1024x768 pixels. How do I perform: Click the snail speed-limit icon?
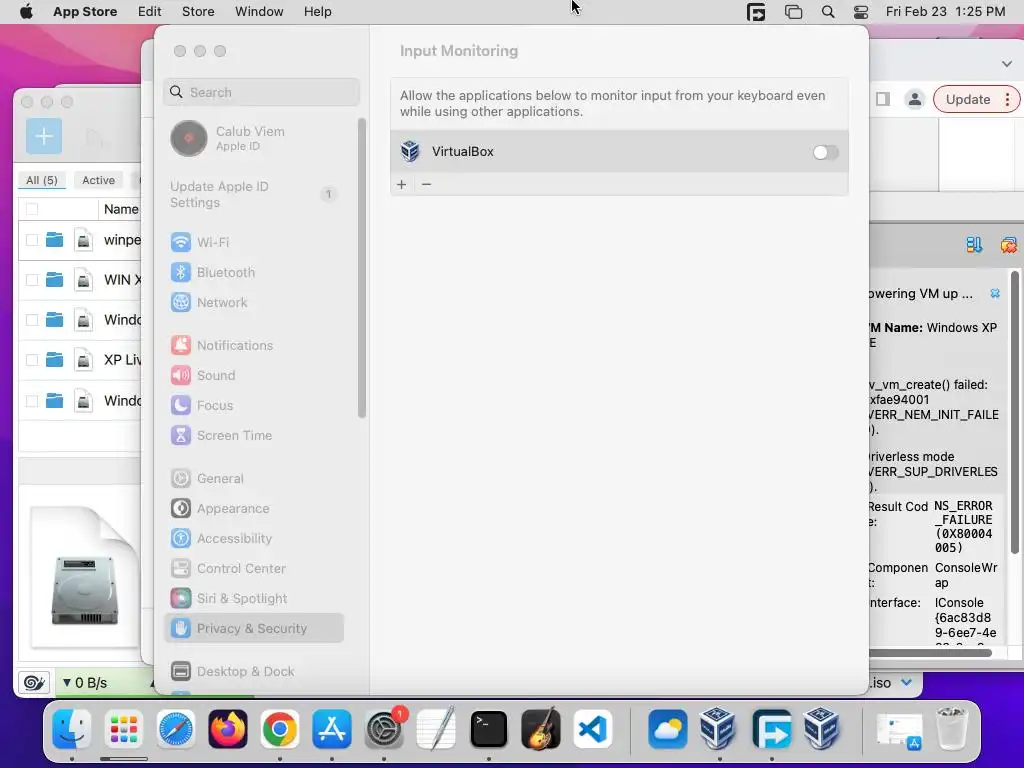coord(34,683)
